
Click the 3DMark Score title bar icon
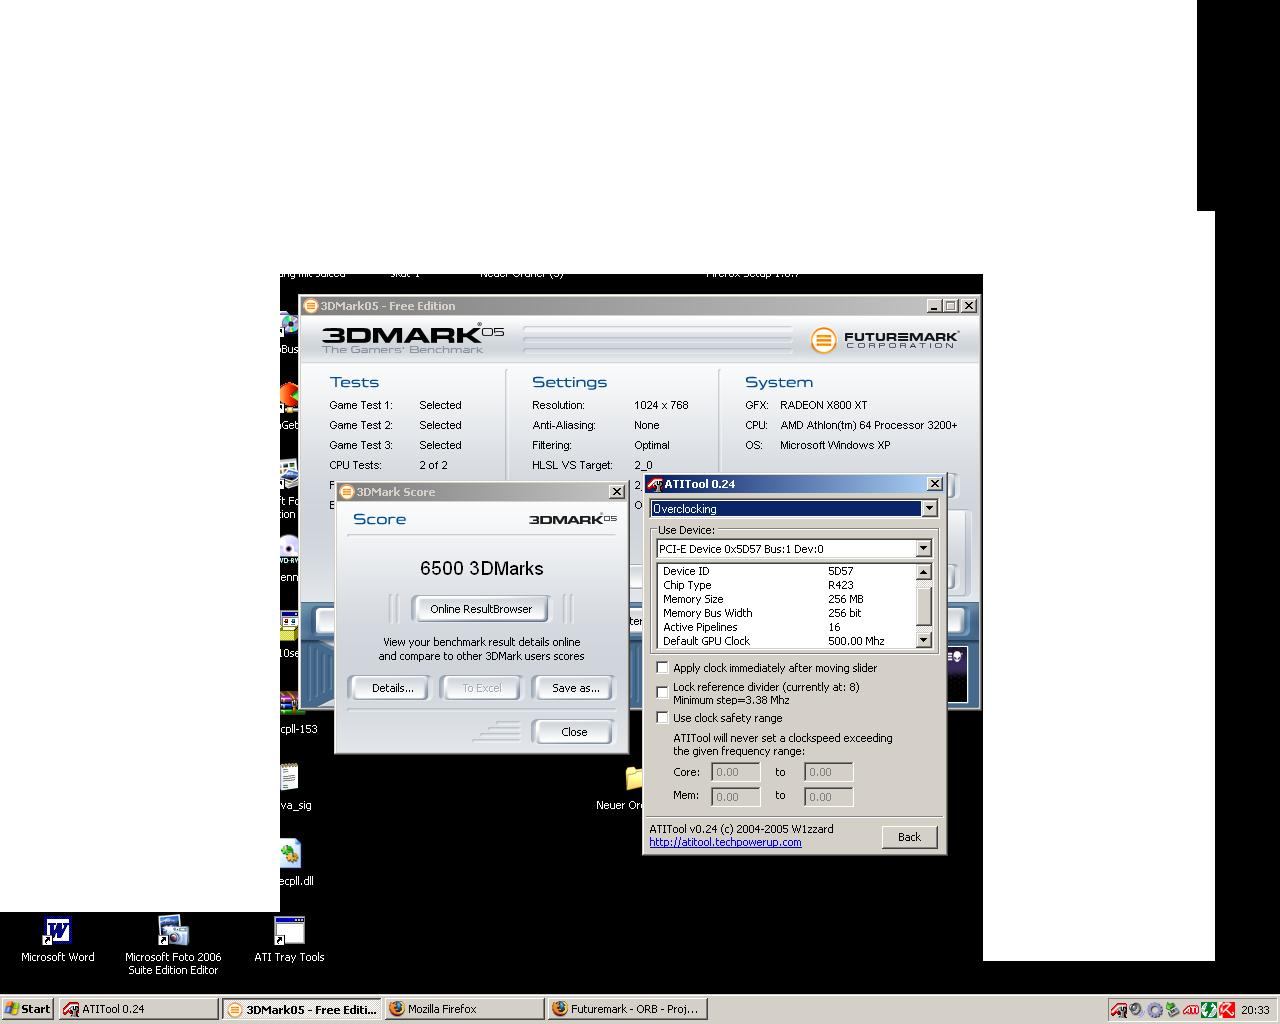pos(347,492)
